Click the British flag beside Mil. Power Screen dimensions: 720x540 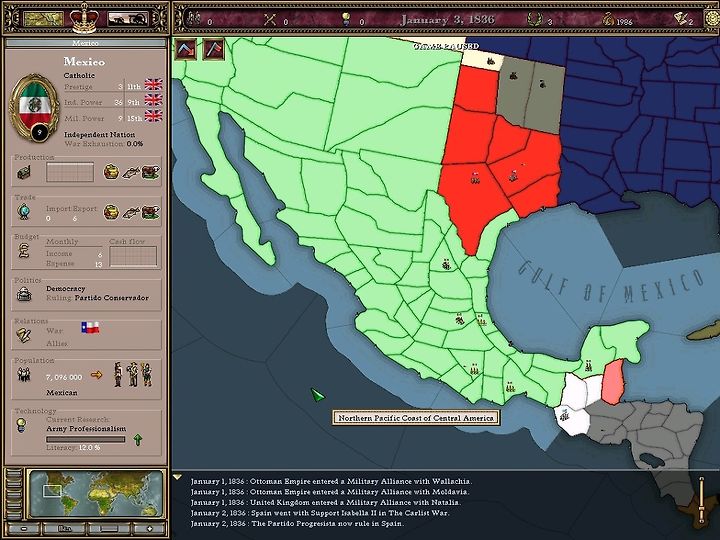(153, 116)
